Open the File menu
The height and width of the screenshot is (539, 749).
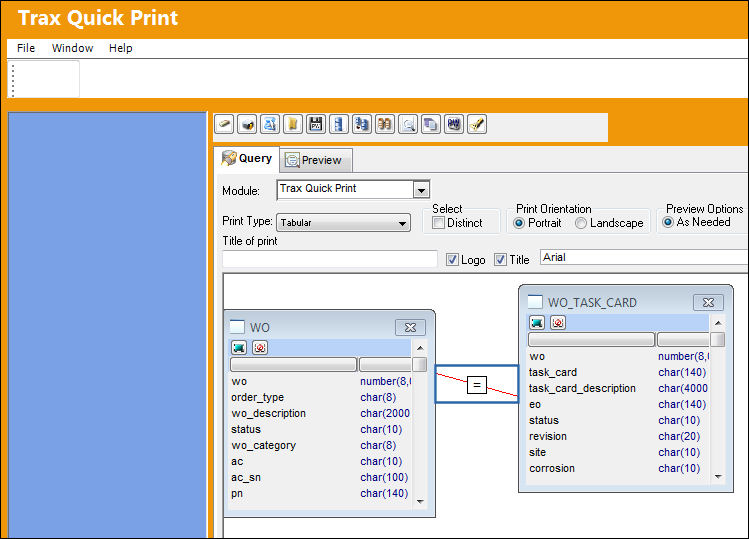tap(26, 48)
